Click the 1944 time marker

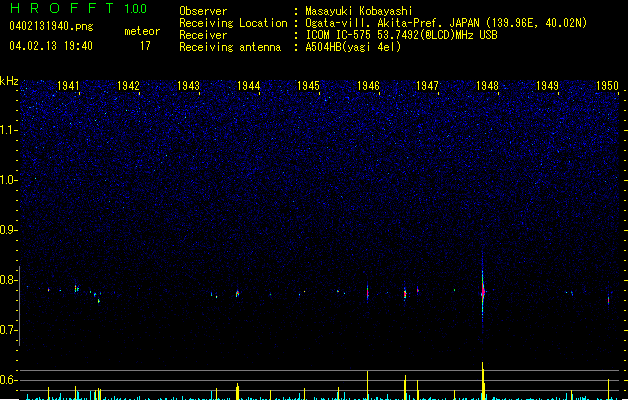248,85
